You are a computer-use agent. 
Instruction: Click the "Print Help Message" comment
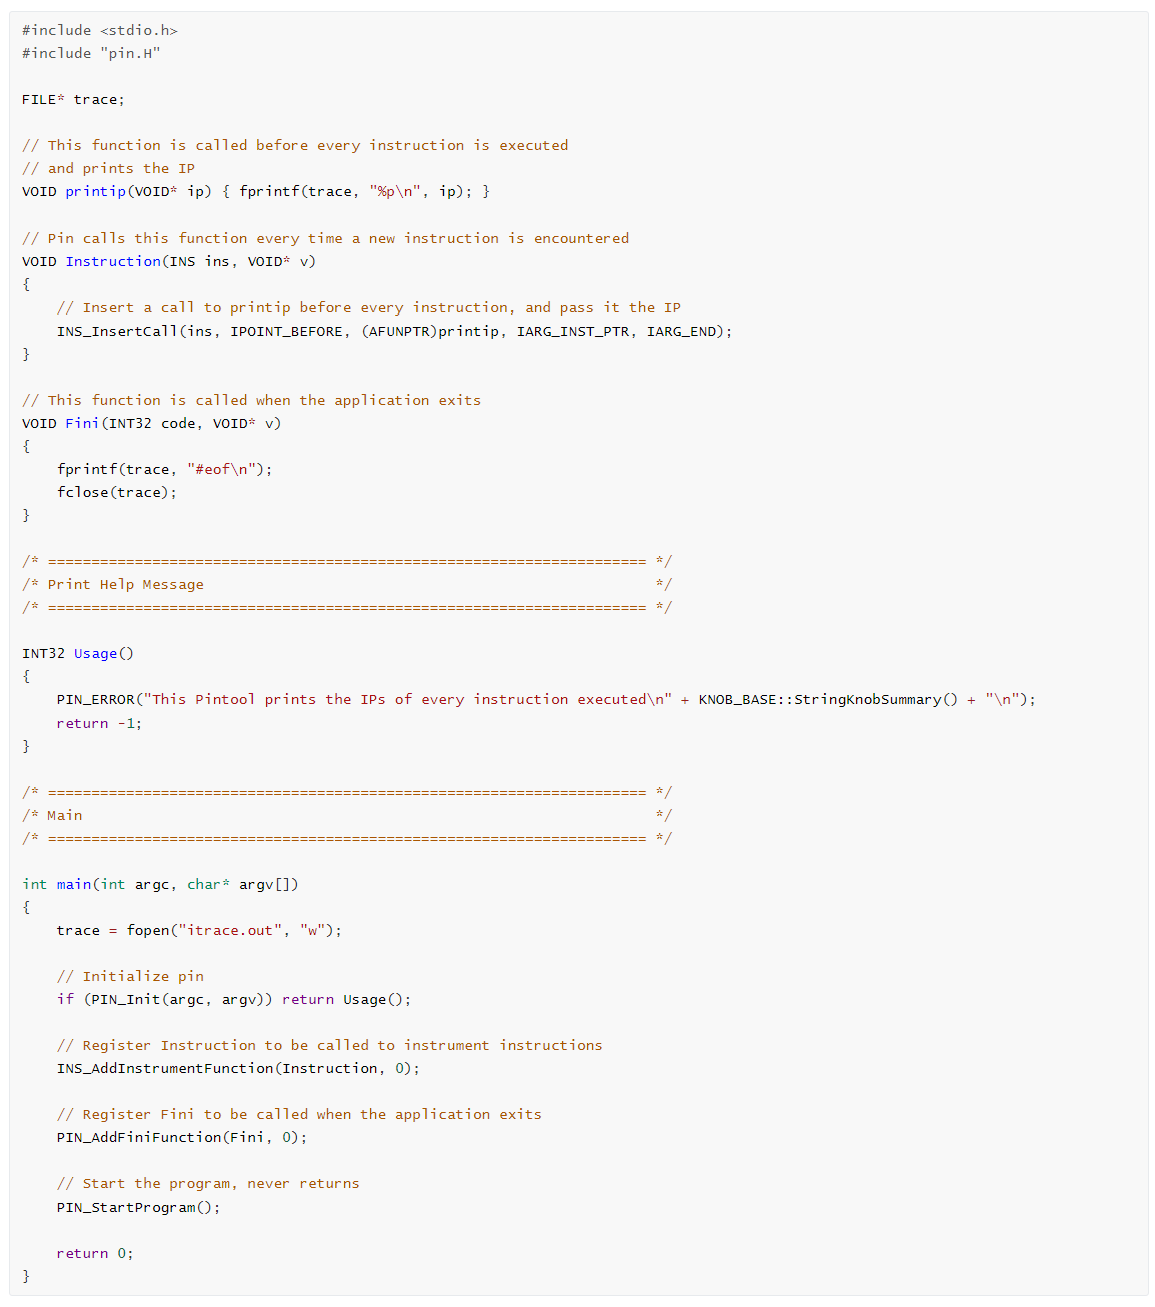[x=125, y=584]
